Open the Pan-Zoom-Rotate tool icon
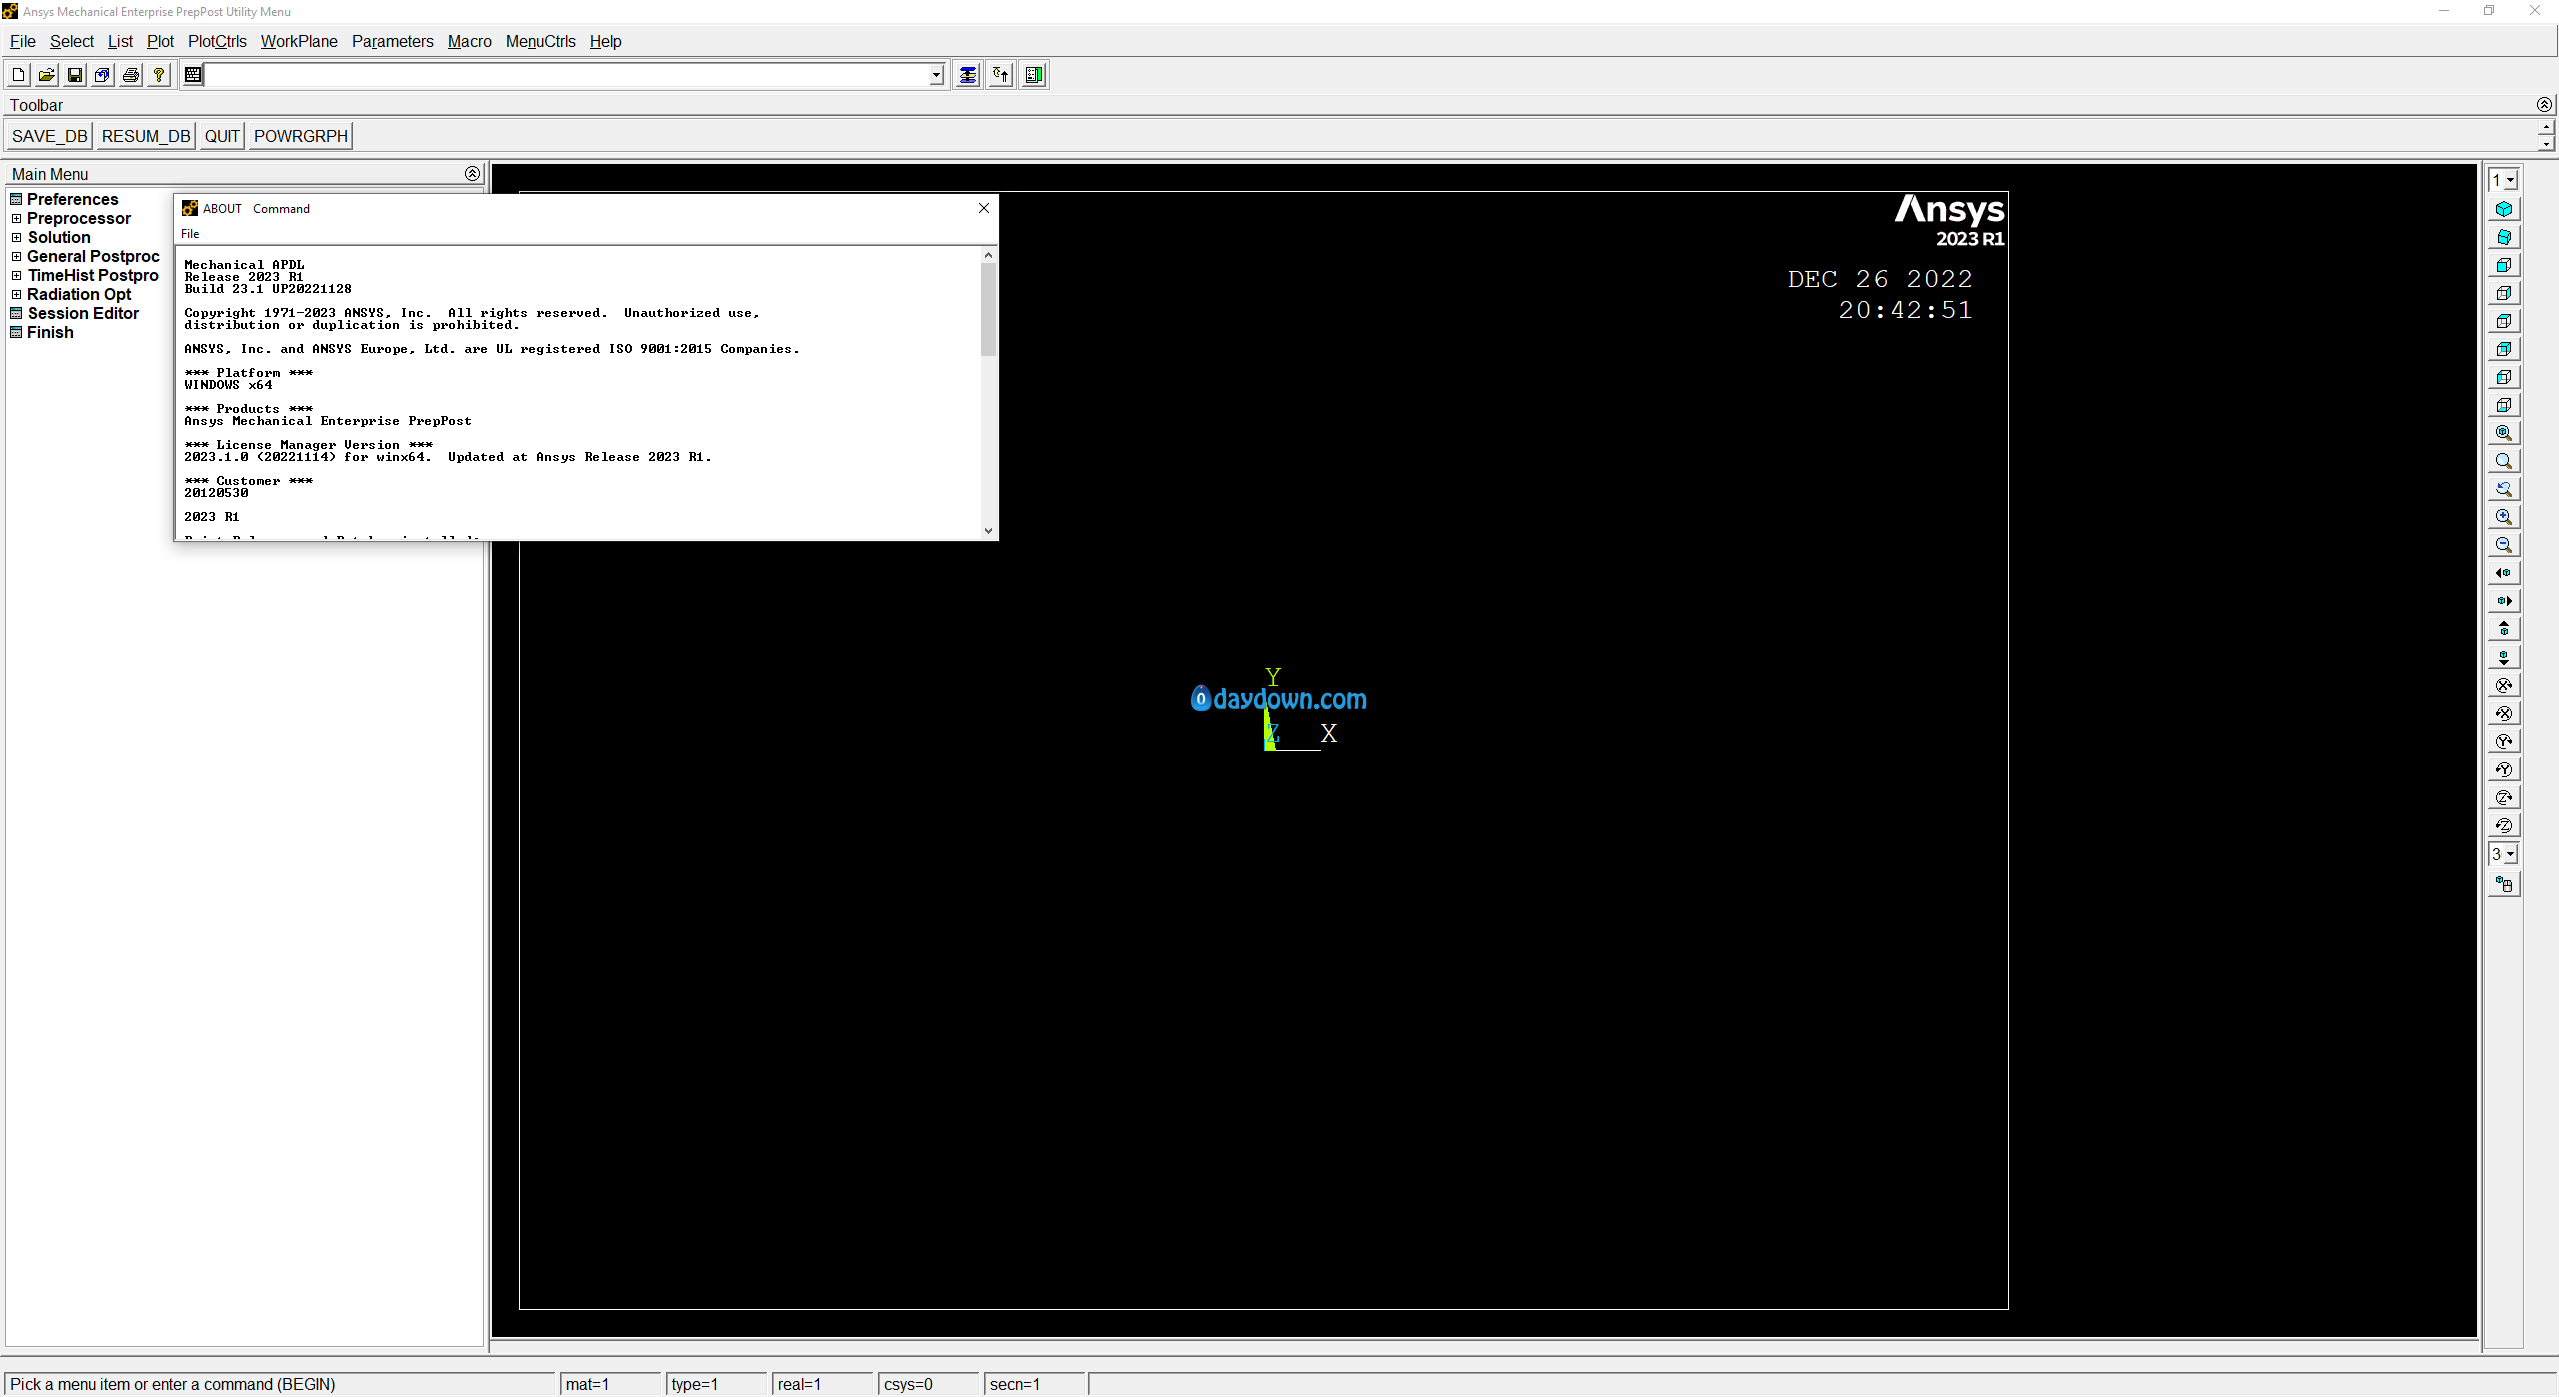The image size is (2559, 1397). 102,75
